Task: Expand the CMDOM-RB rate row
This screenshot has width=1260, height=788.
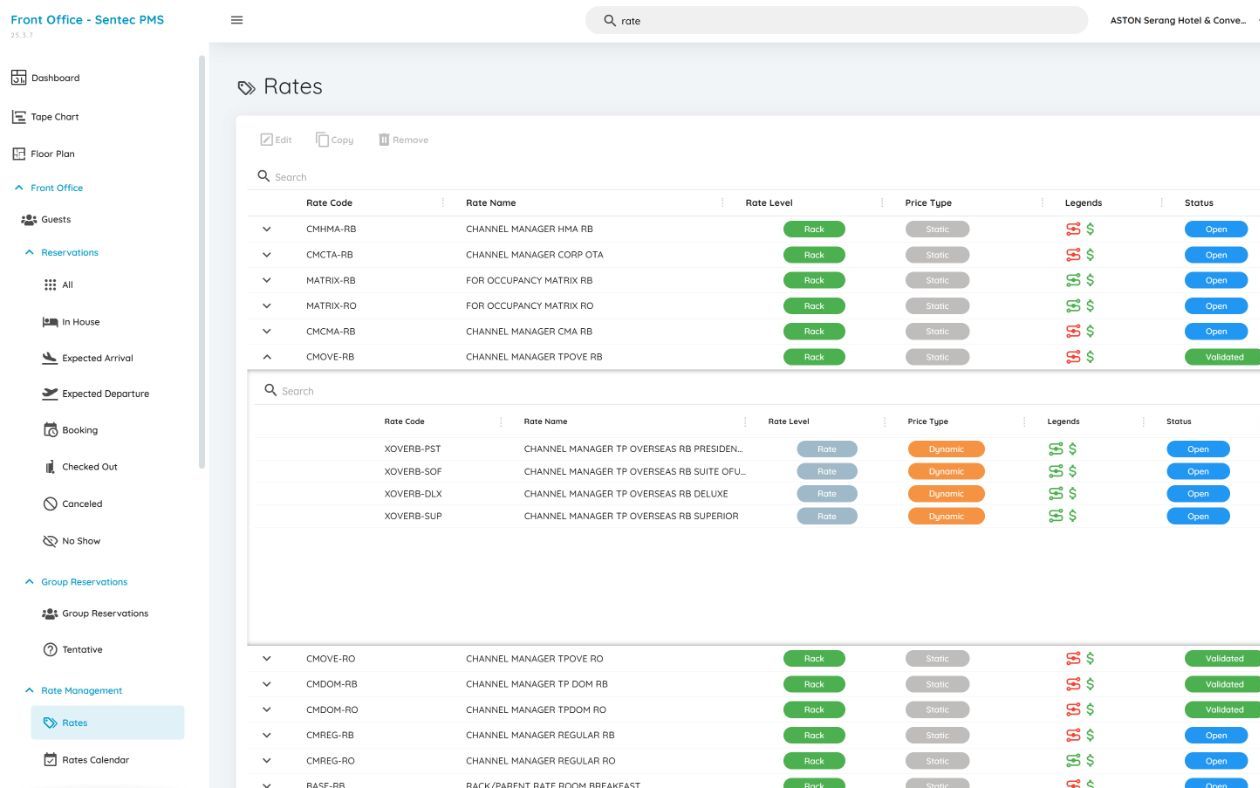Action: point(266,685)
